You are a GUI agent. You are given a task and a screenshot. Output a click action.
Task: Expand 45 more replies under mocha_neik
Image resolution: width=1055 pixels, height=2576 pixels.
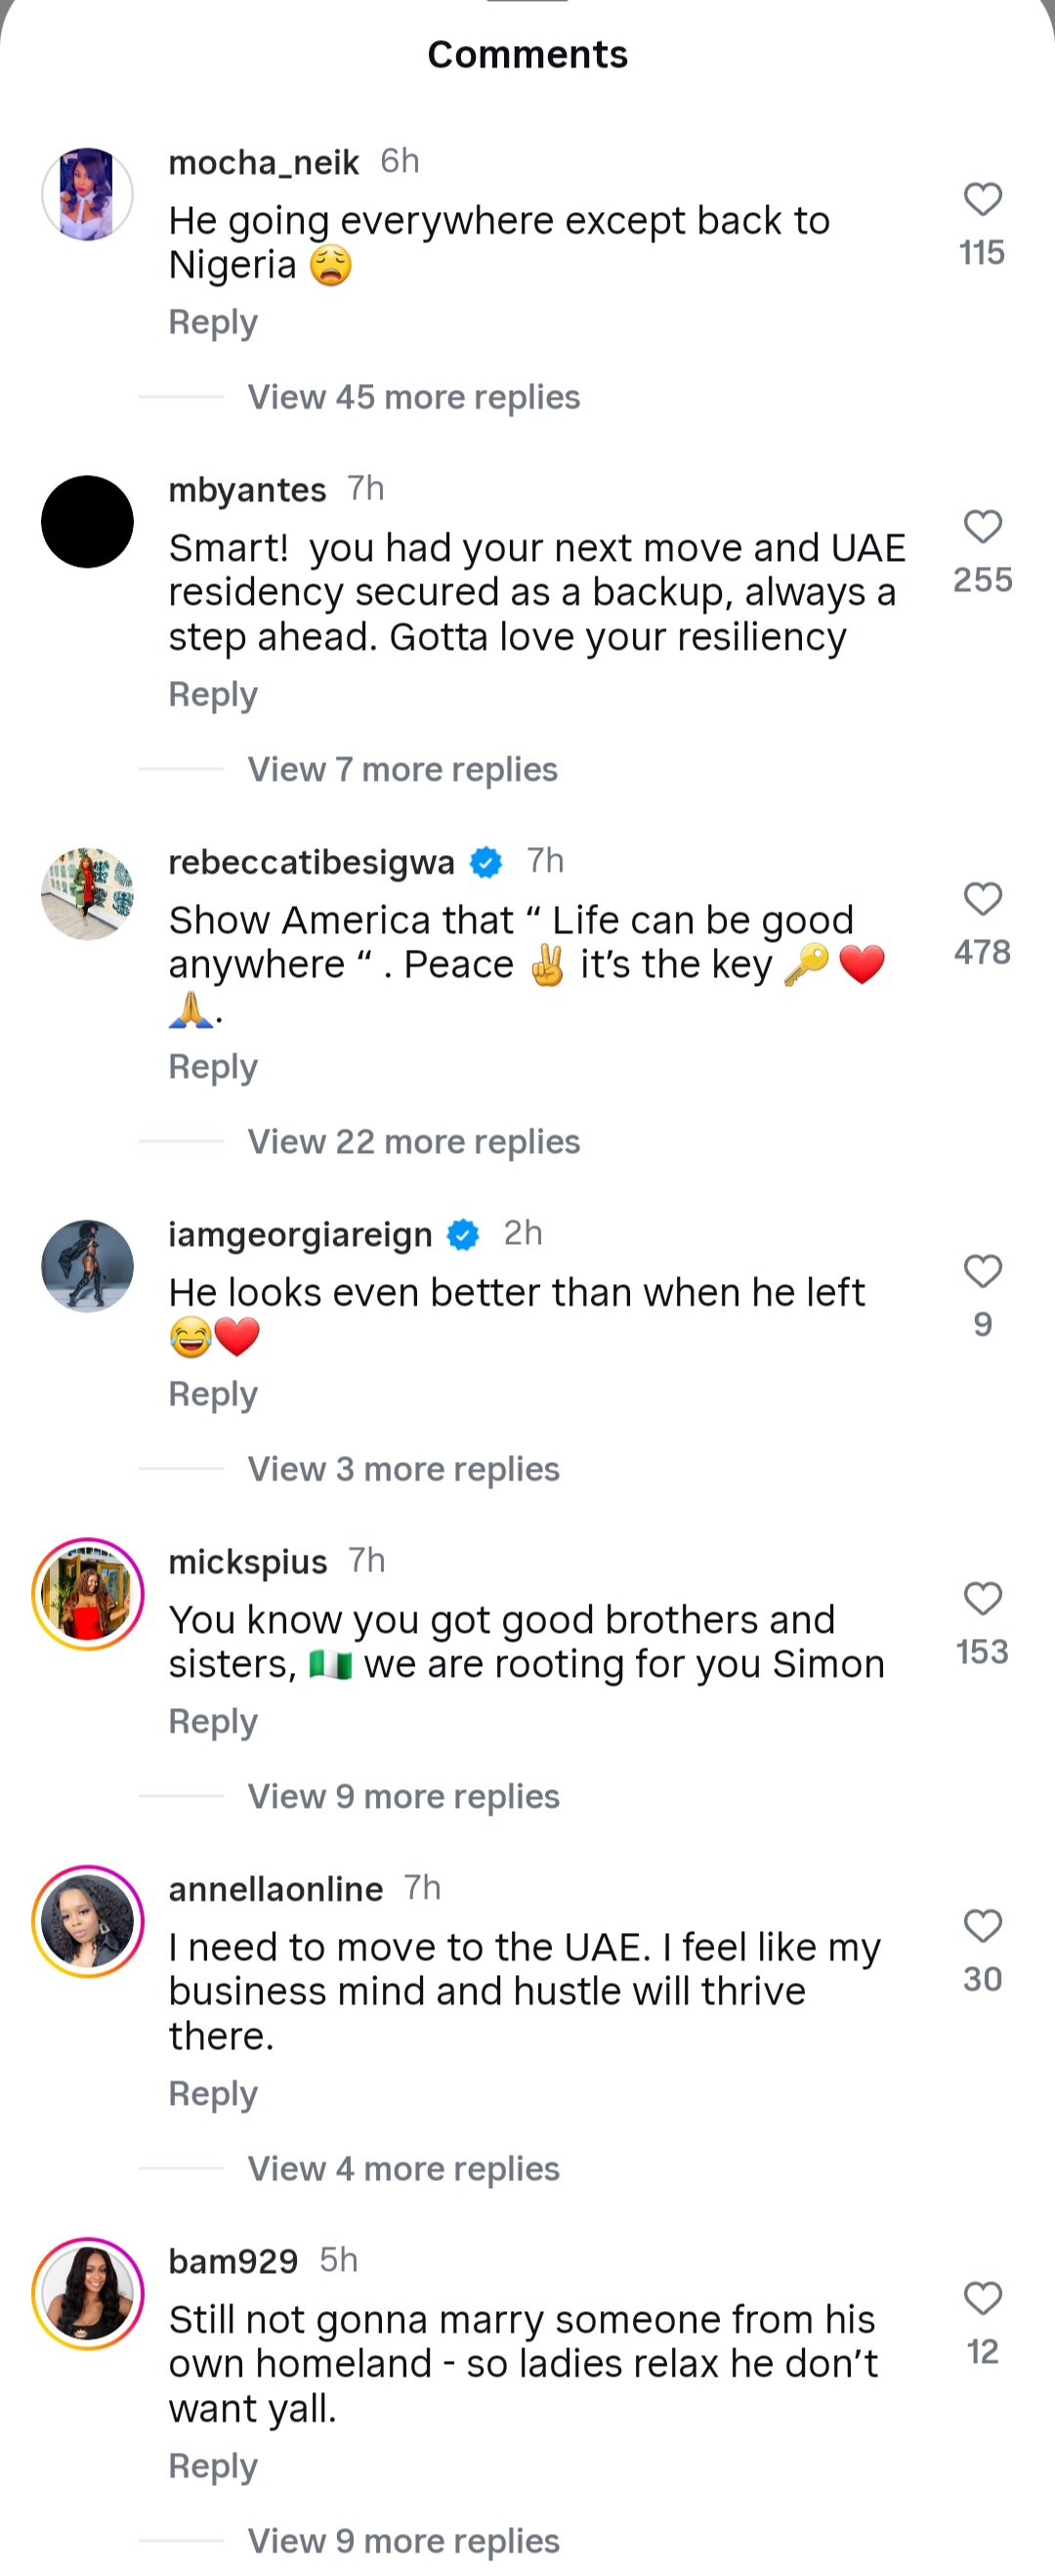click(x=413, y=397)
